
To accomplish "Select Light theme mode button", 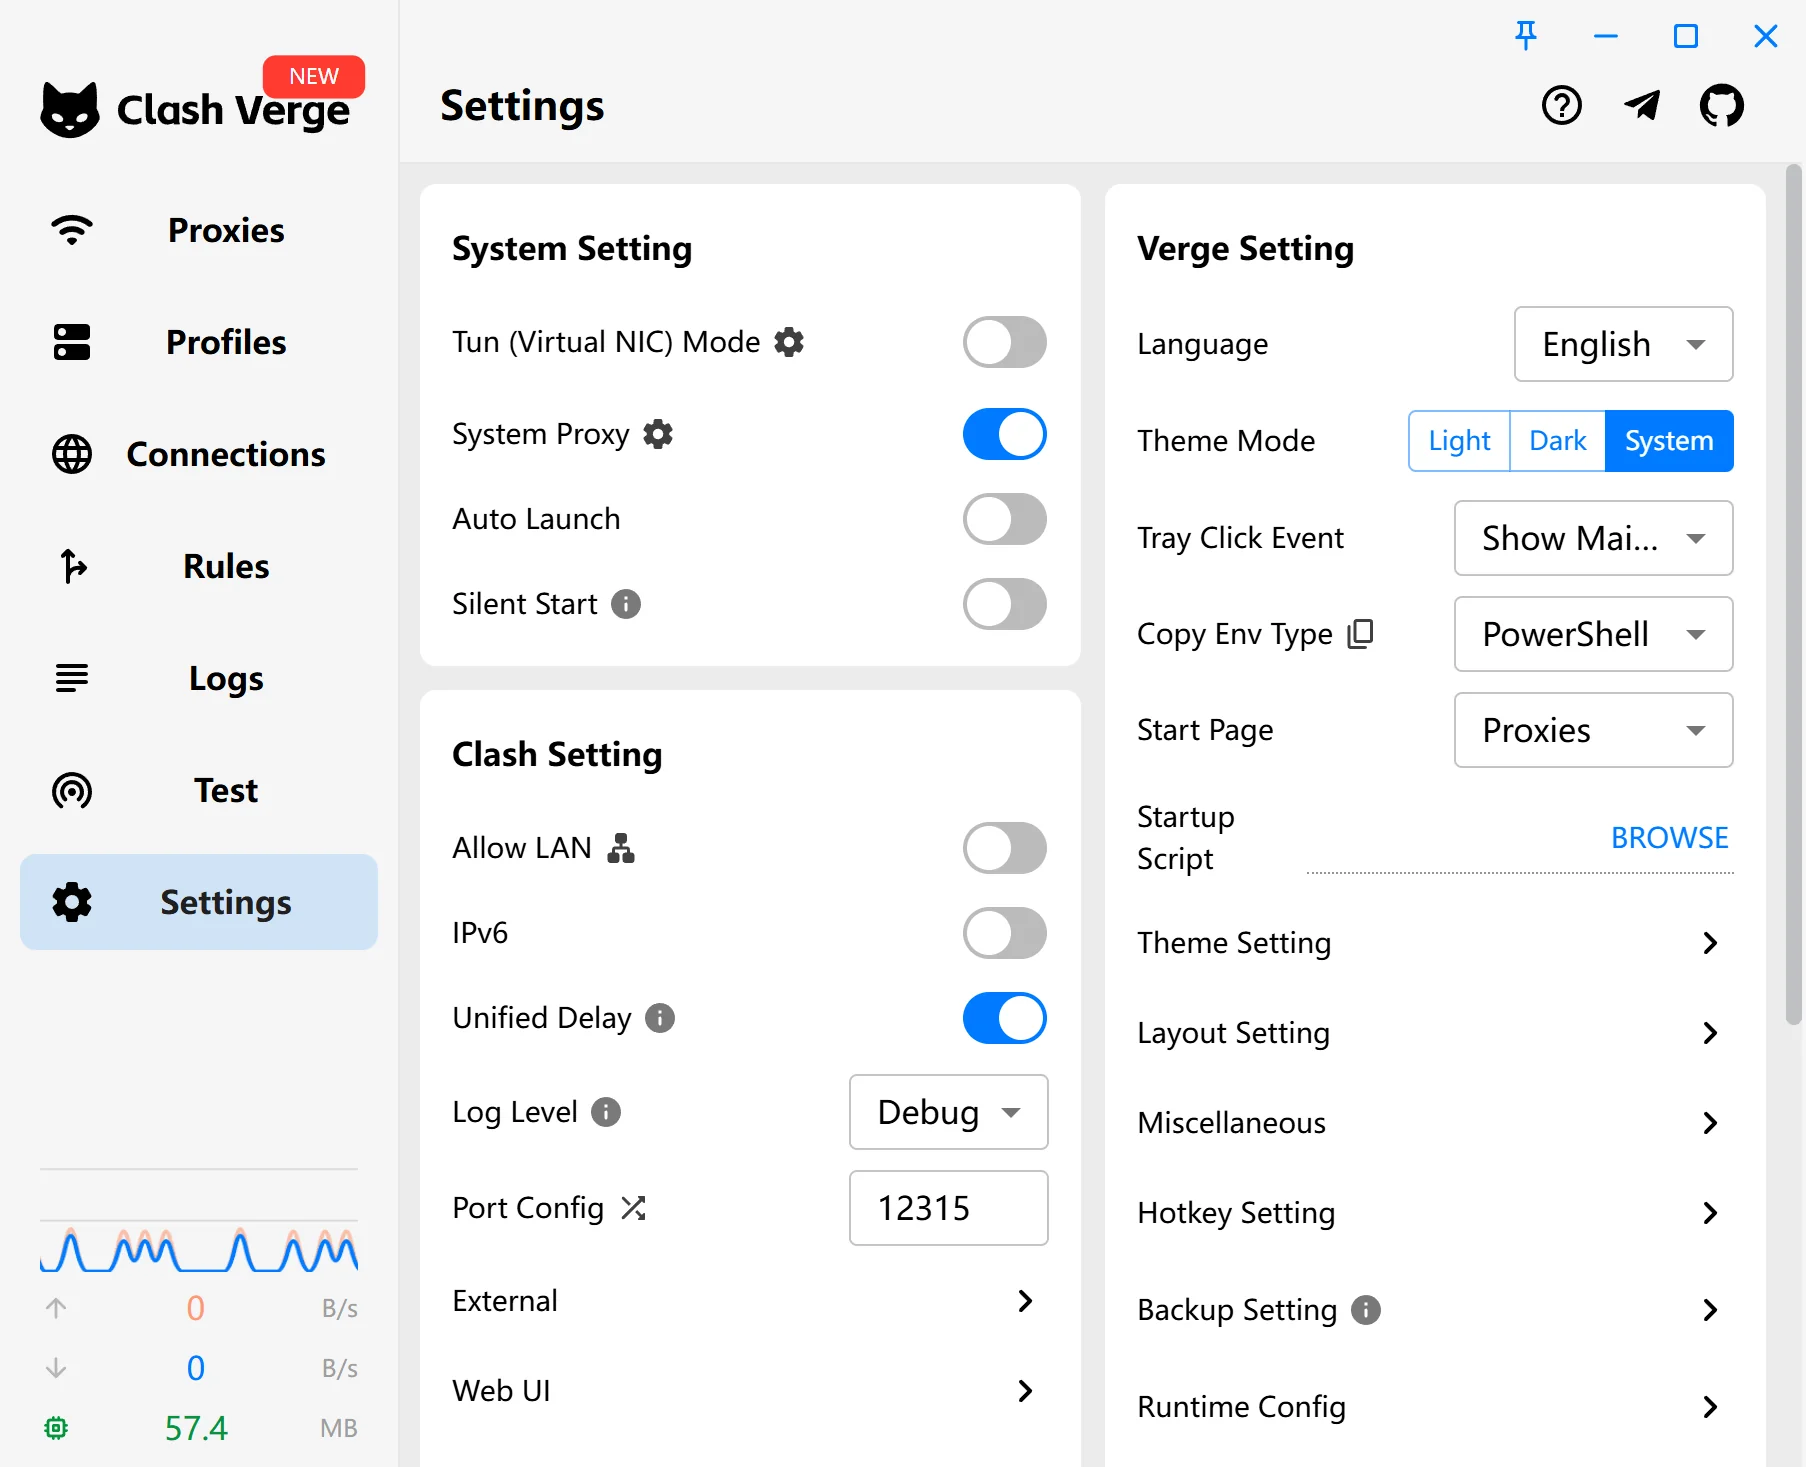I will (1459, 441).
